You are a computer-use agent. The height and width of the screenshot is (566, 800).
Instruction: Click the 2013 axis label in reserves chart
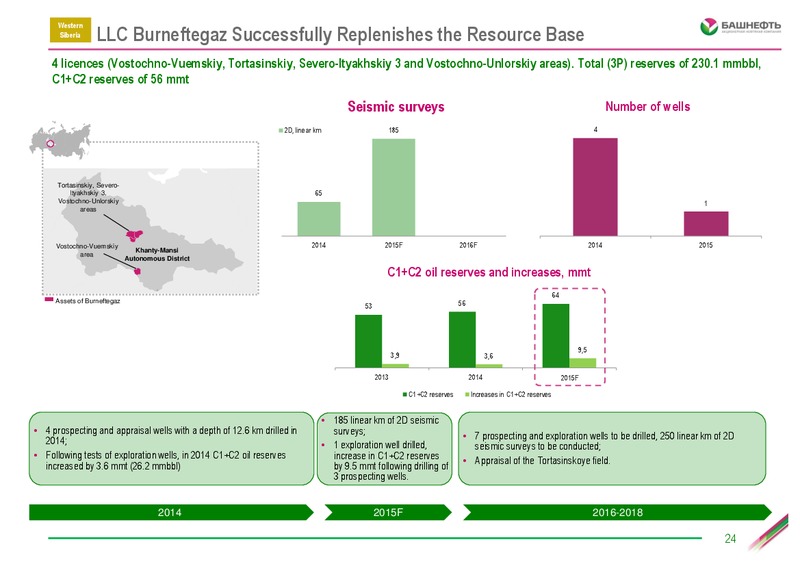tap(381, 377)
